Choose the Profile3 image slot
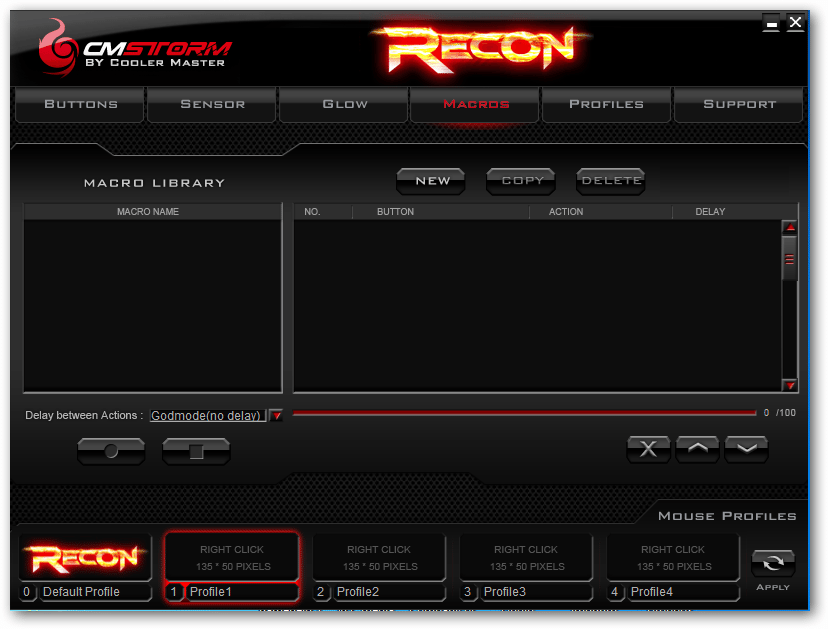828x629 pixels. pyautogui.click(x=526, y=558)
